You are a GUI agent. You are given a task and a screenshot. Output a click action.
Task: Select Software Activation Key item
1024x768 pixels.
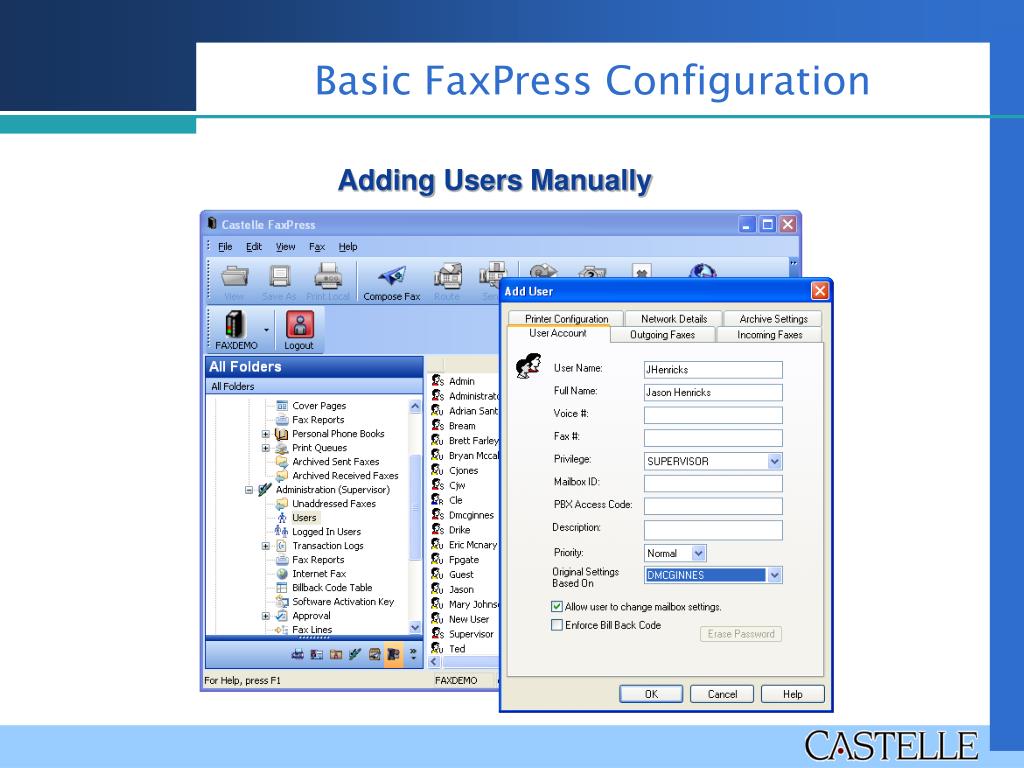(343, 601)
